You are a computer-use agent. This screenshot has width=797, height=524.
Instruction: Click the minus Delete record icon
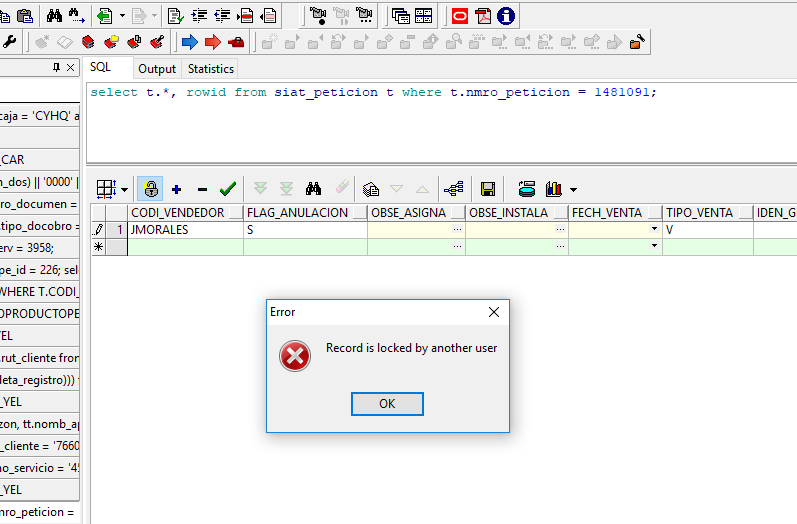[202, 188]
